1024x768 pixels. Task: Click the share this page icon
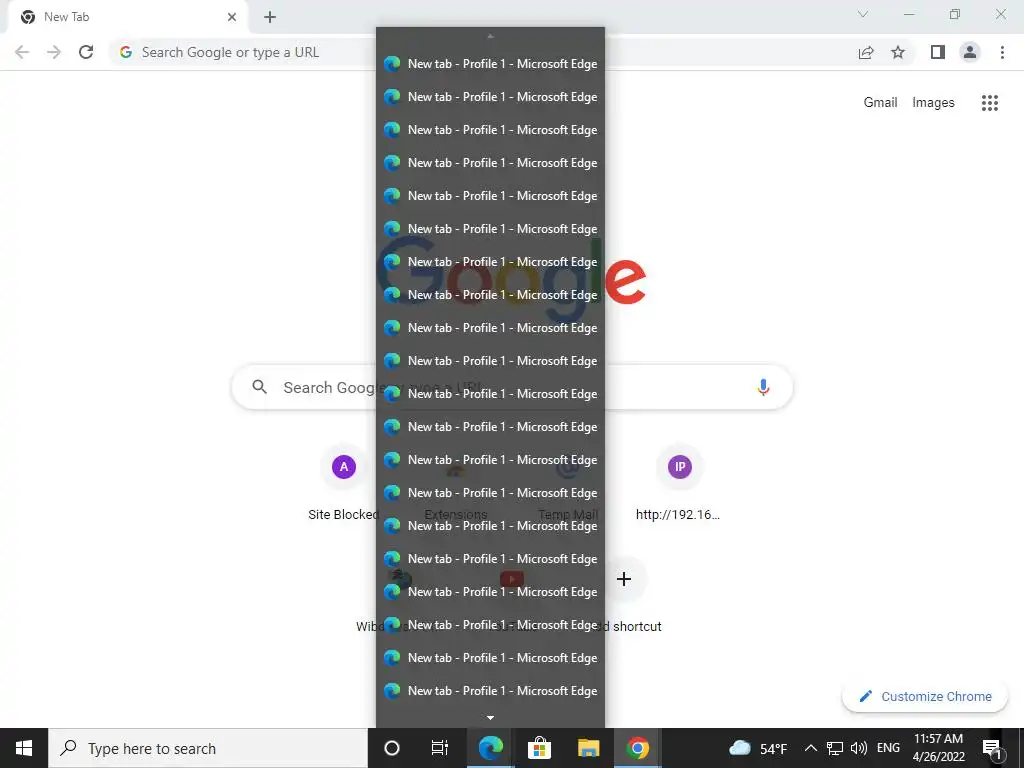coord(866,52)
